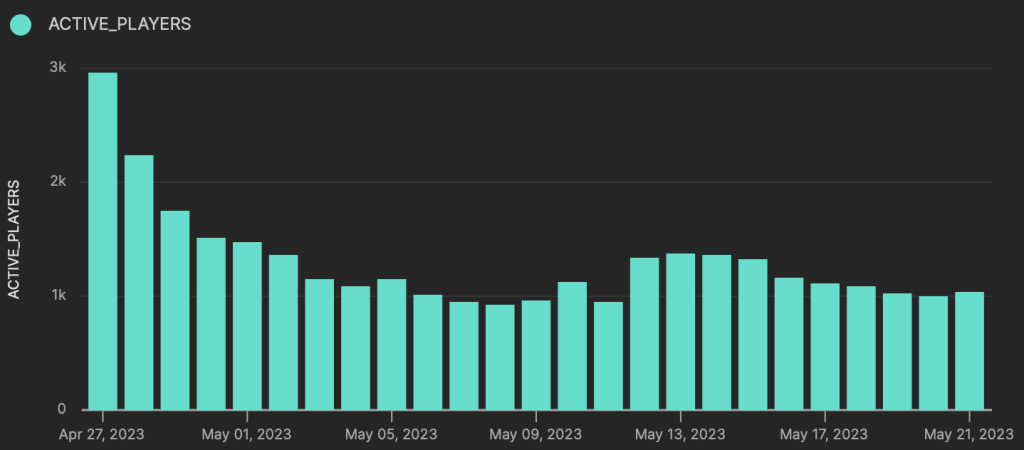
Task: Click the 'May 01, 2023' x-axis label
Action: coord(247,434)
